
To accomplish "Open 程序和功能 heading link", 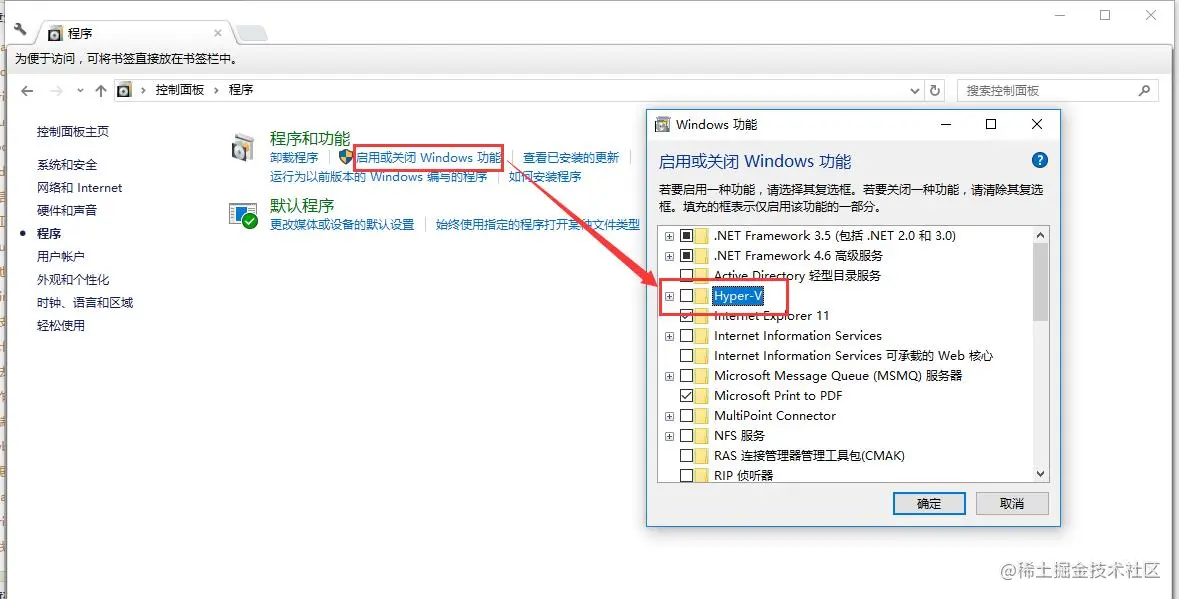I will click(310, 138).
